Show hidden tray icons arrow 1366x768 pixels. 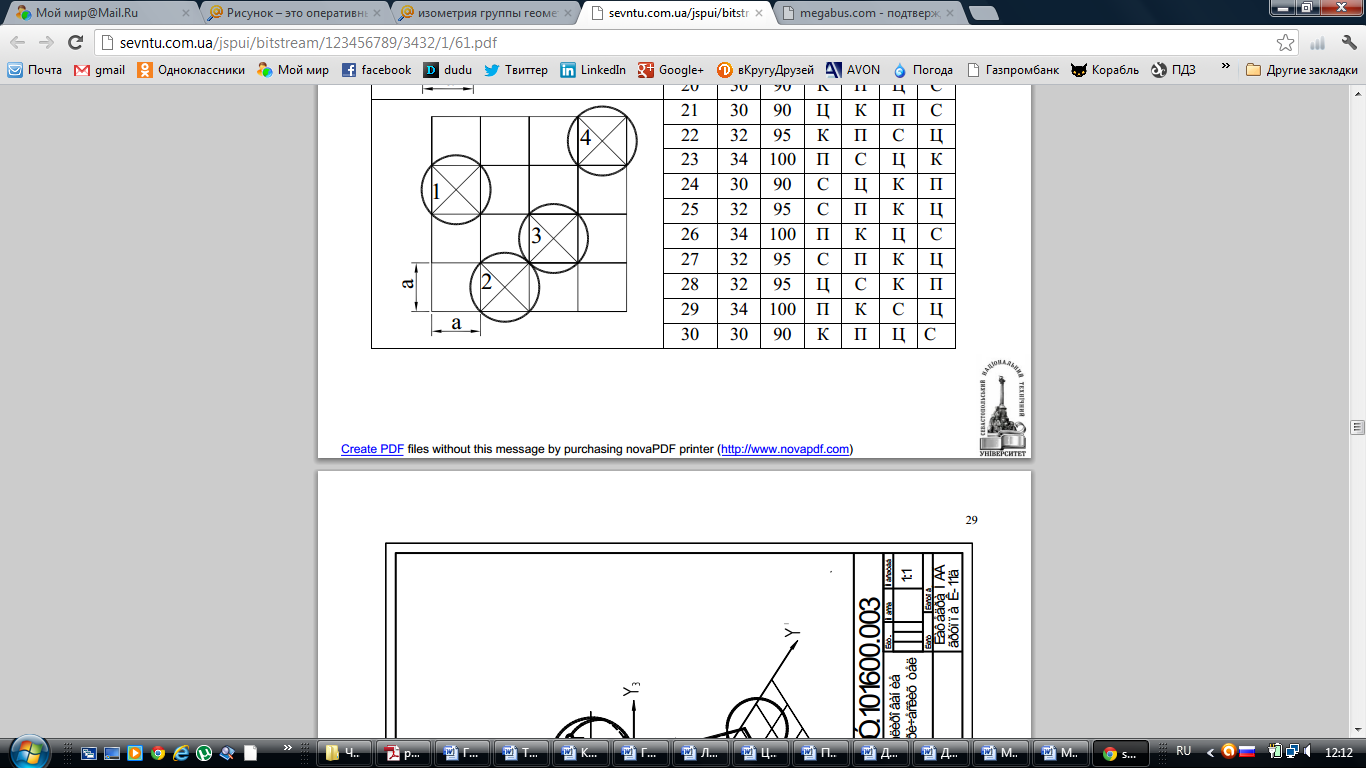(1210, 752)
